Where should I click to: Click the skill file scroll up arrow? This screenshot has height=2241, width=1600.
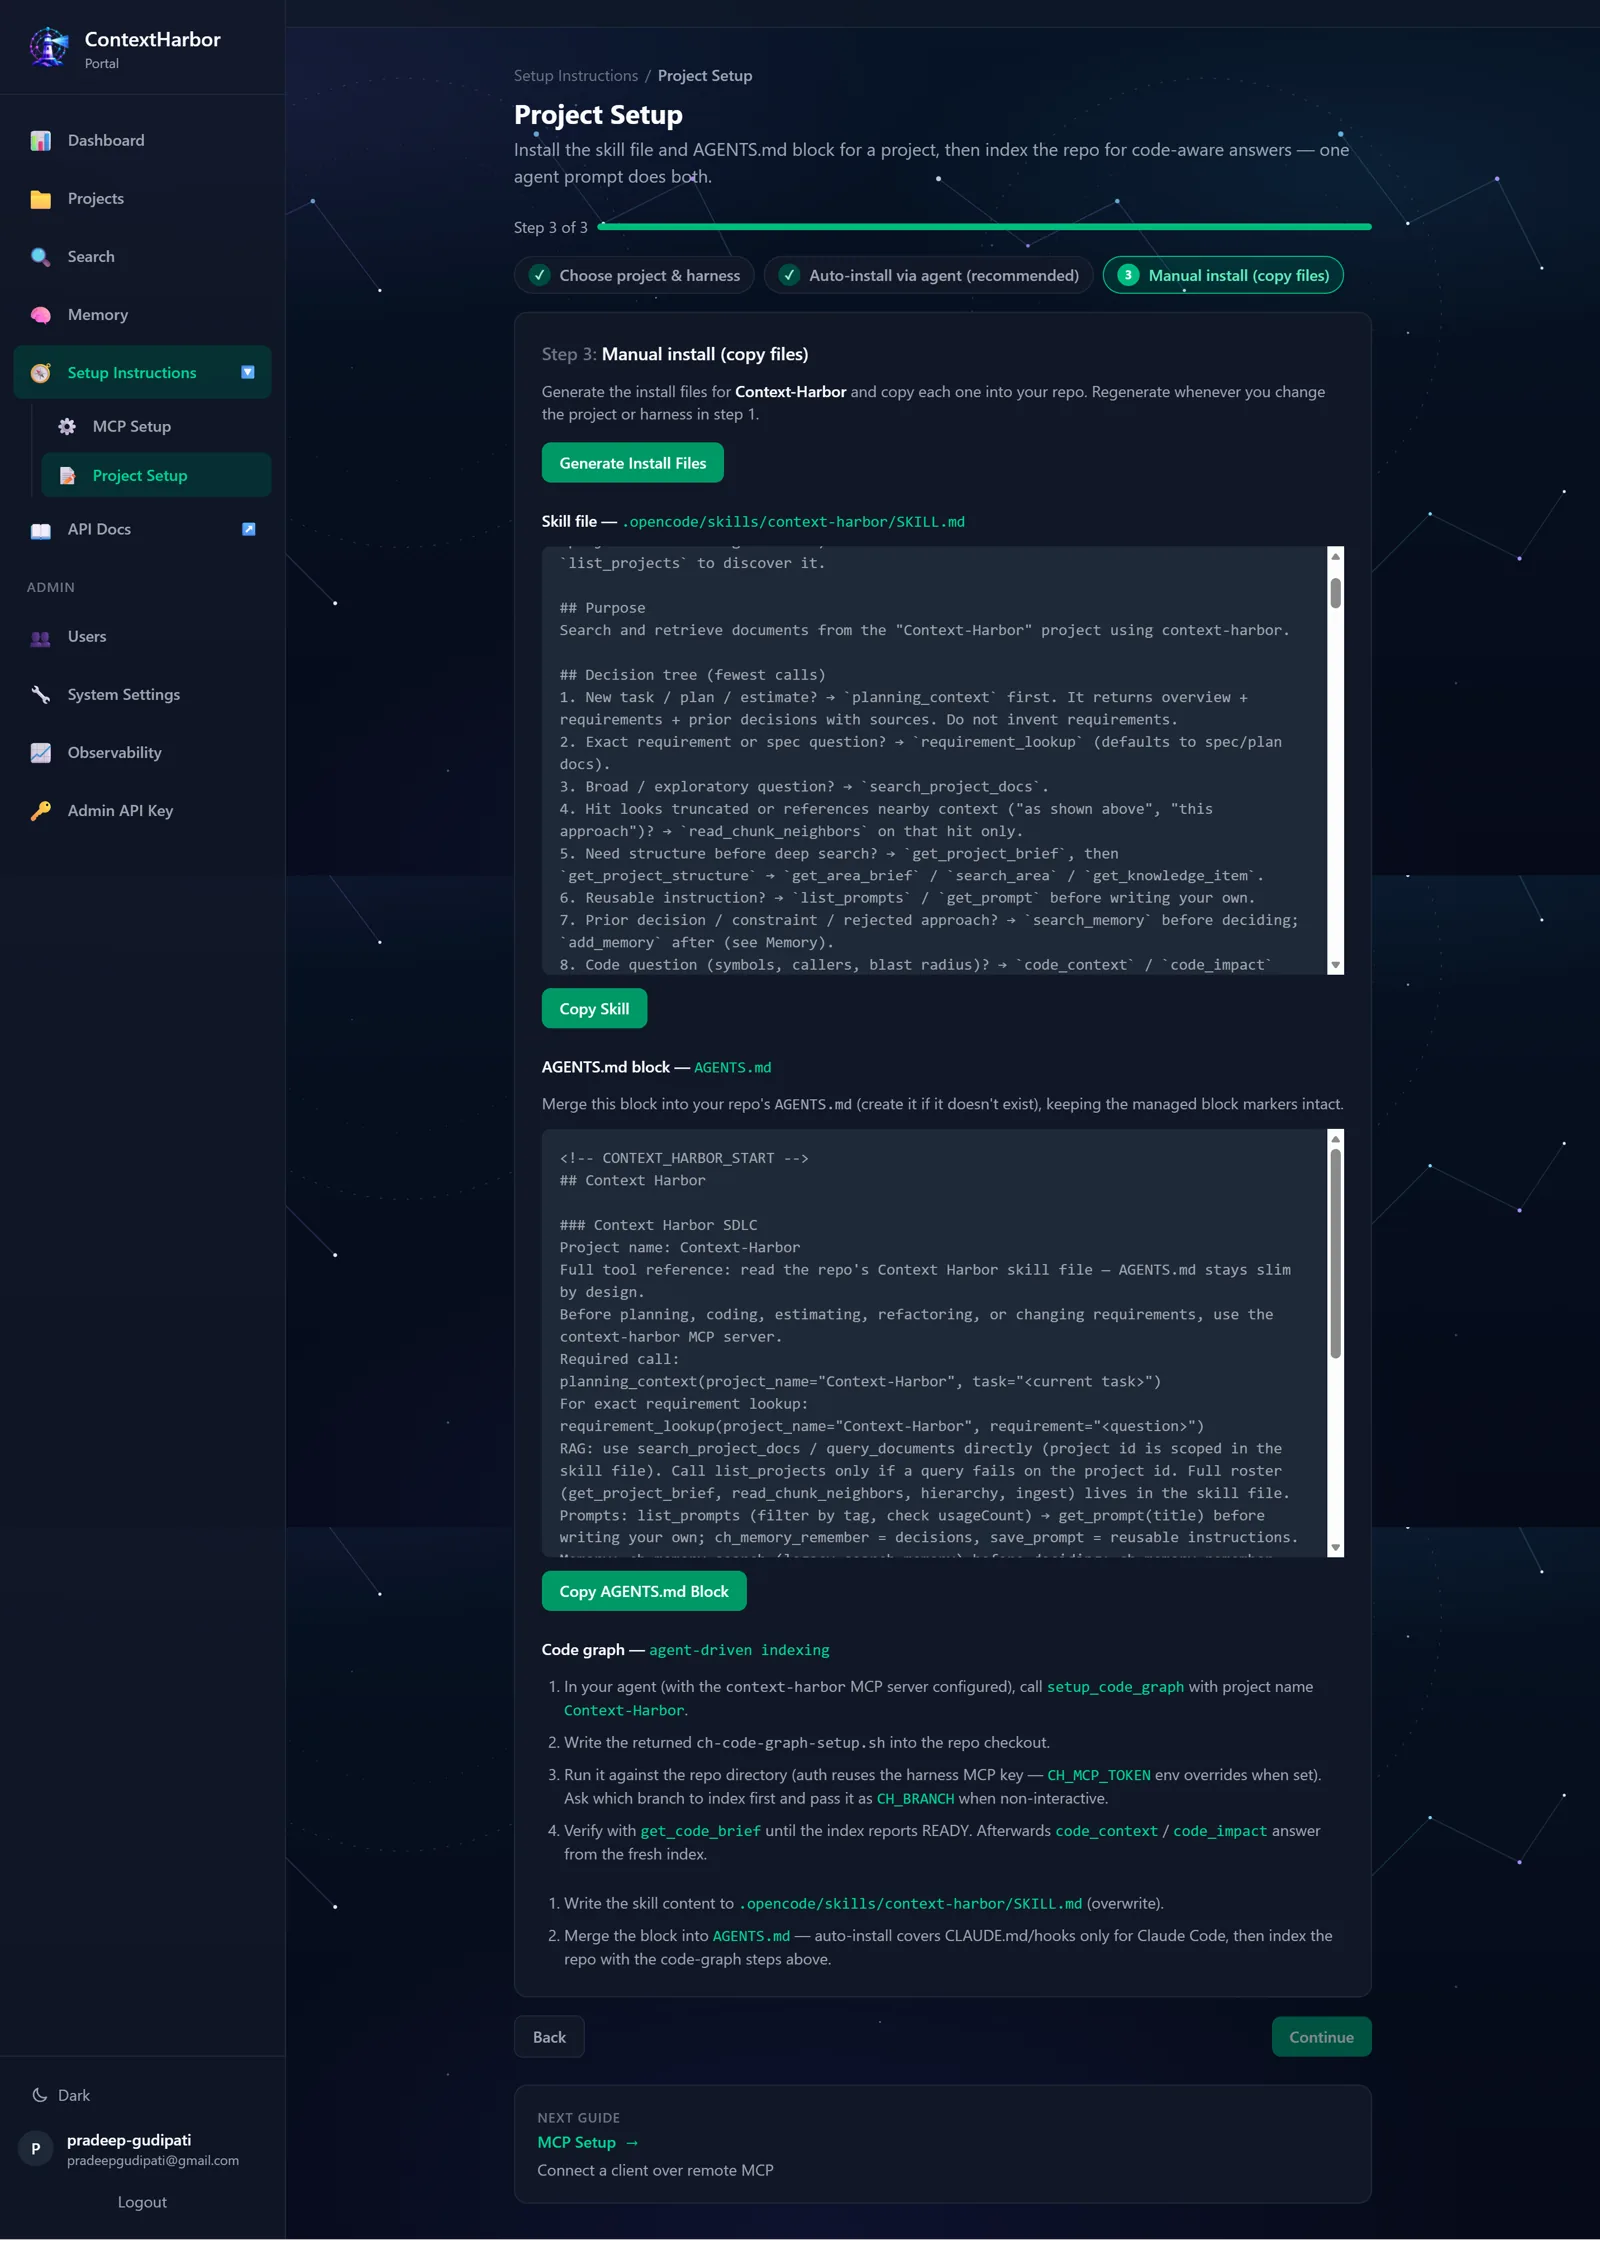(x=1335, y=556)
